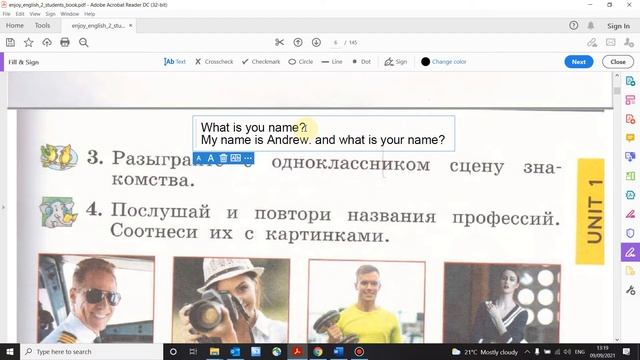The image size is (640, 360).
Task: Open the Sign menu
Action: (x=50, y=14)
